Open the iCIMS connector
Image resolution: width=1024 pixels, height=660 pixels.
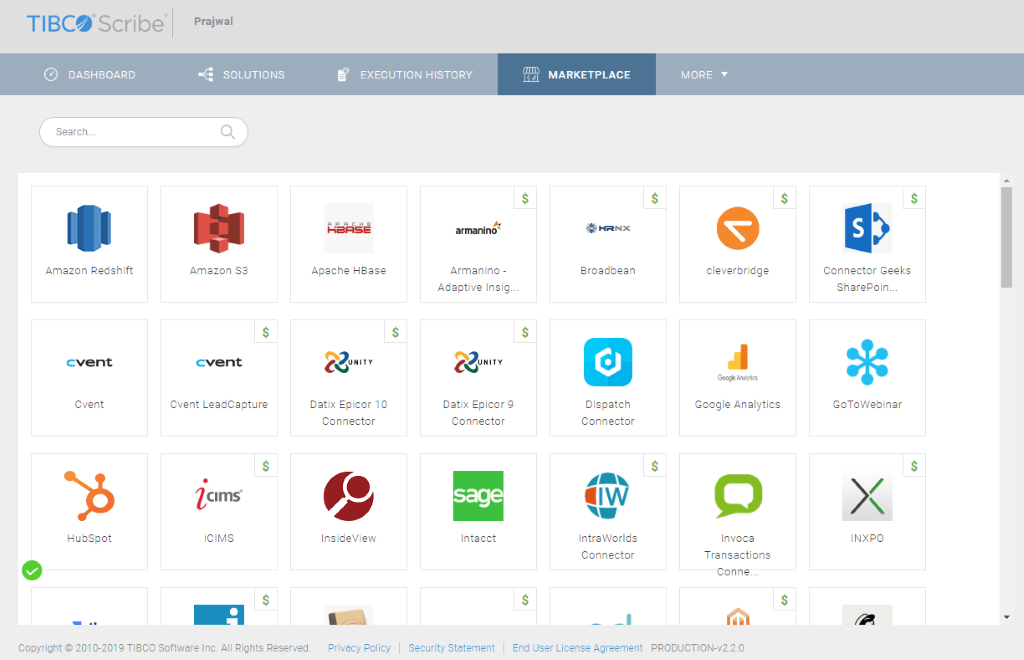(x=219, y=512)
